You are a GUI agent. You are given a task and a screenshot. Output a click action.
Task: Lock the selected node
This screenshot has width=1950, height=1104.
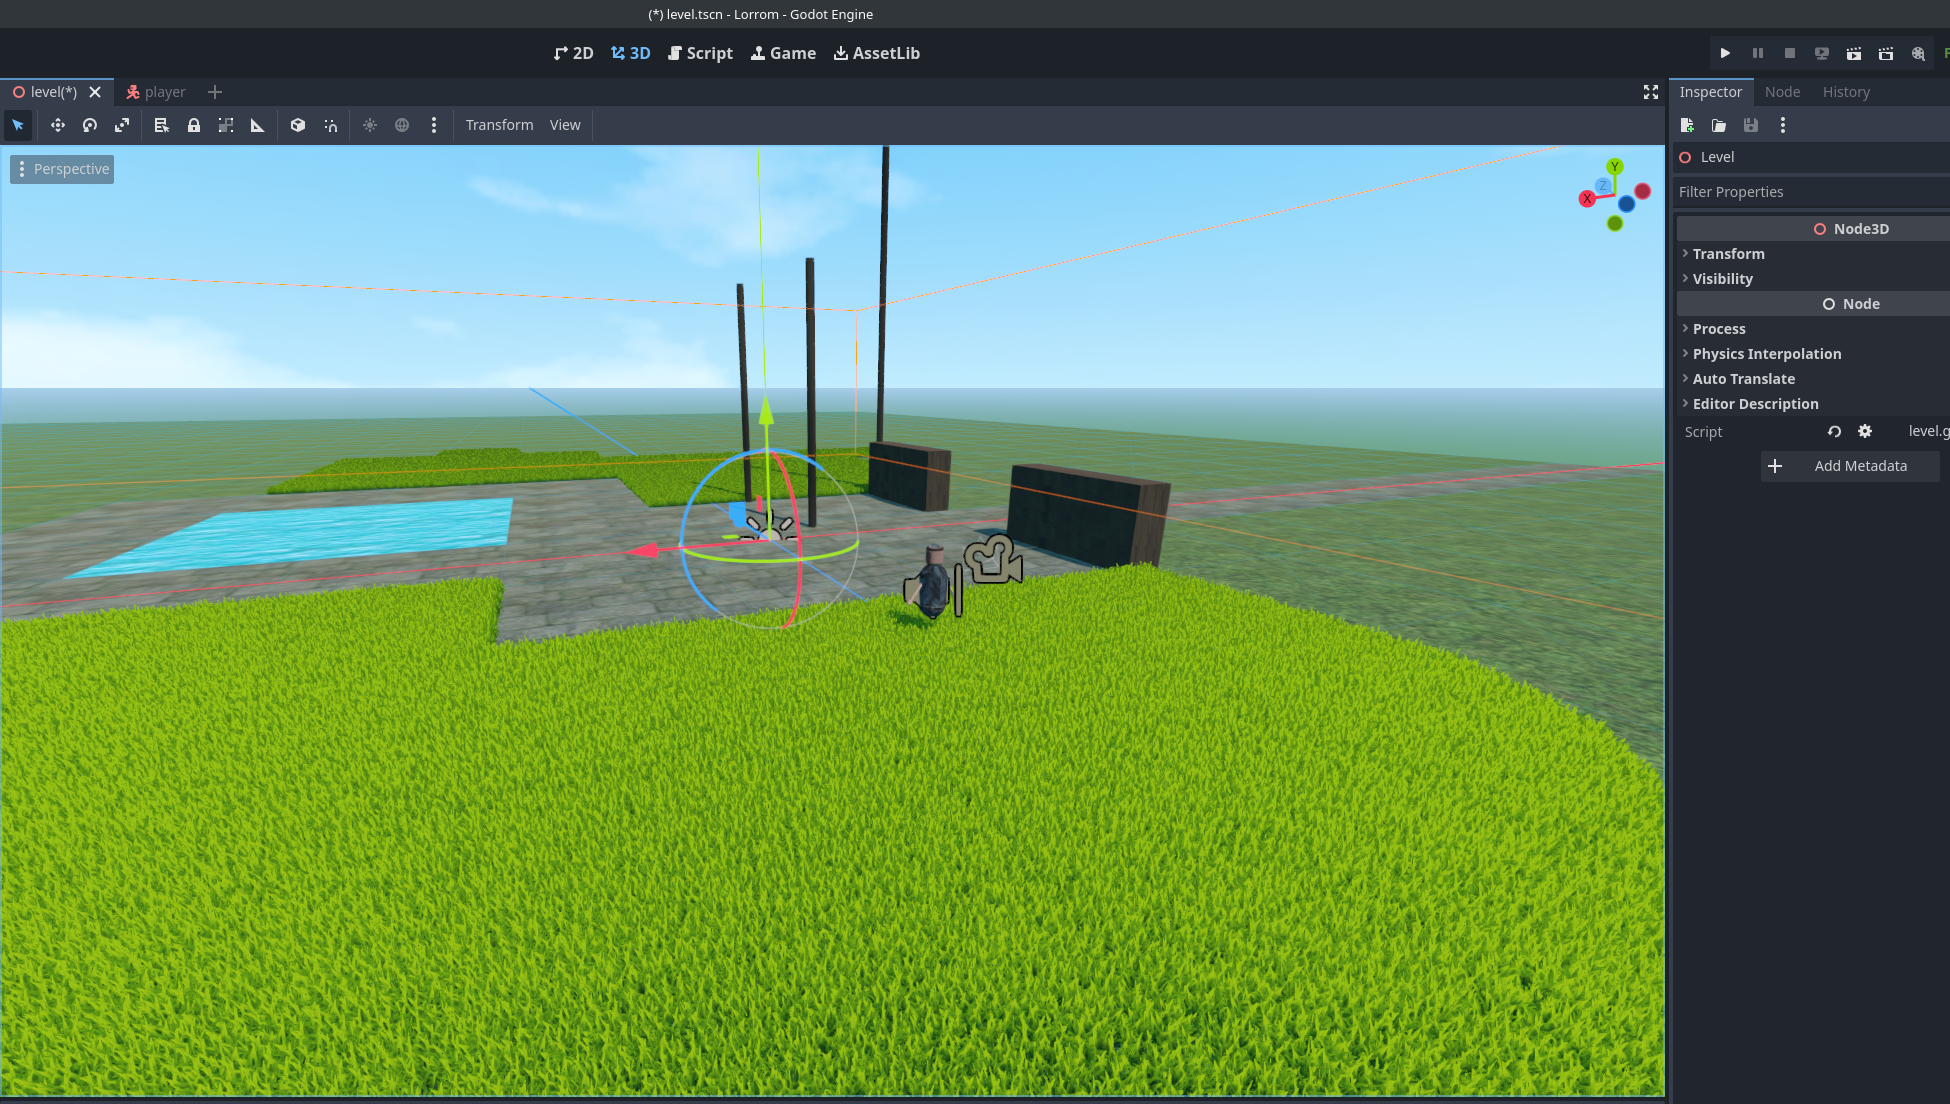[x=194, y=125]
